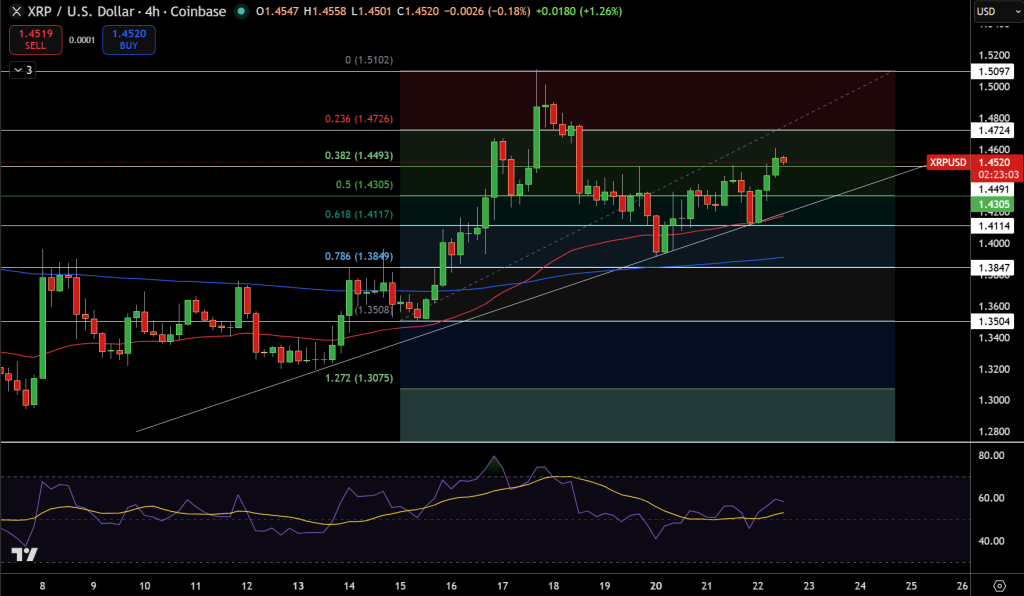The width and height of the screenshot is (1024, 596).
Task: Select the 0.618 (1.4117) Fibonacci level label
Action: [x=358, y=213]
